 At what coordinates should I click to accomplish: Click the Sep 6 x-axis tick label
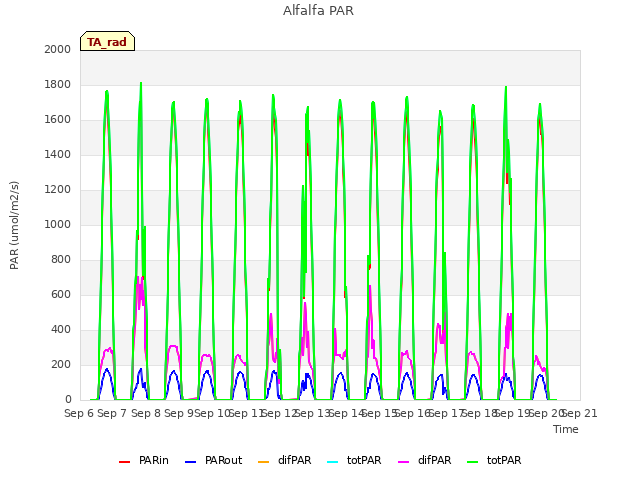79,413
